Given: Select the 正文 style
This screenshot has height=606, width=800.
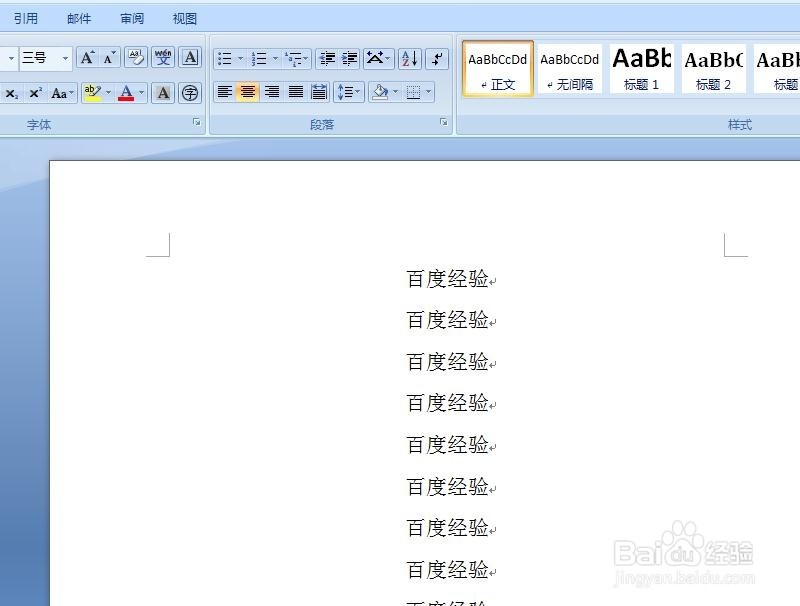Looking at the screenshot, I should point(498,68).
